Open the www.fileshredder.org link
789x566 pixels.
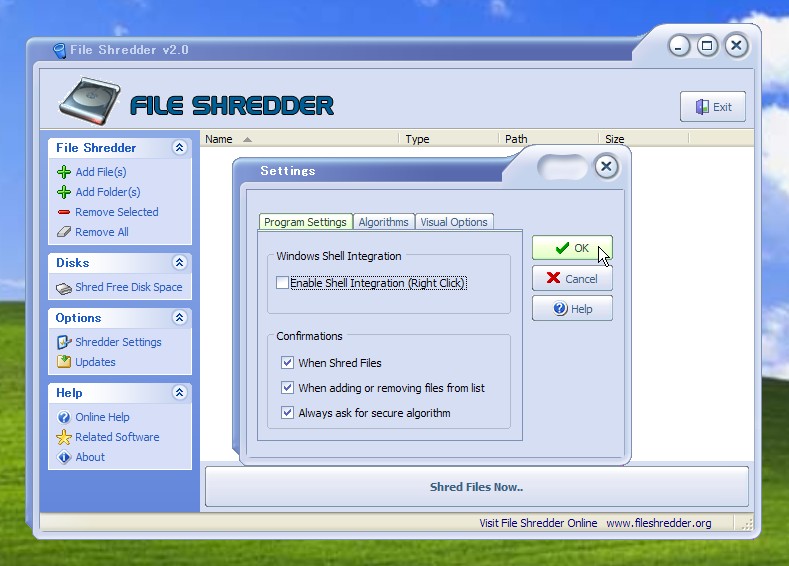click(x=659, y=523)
